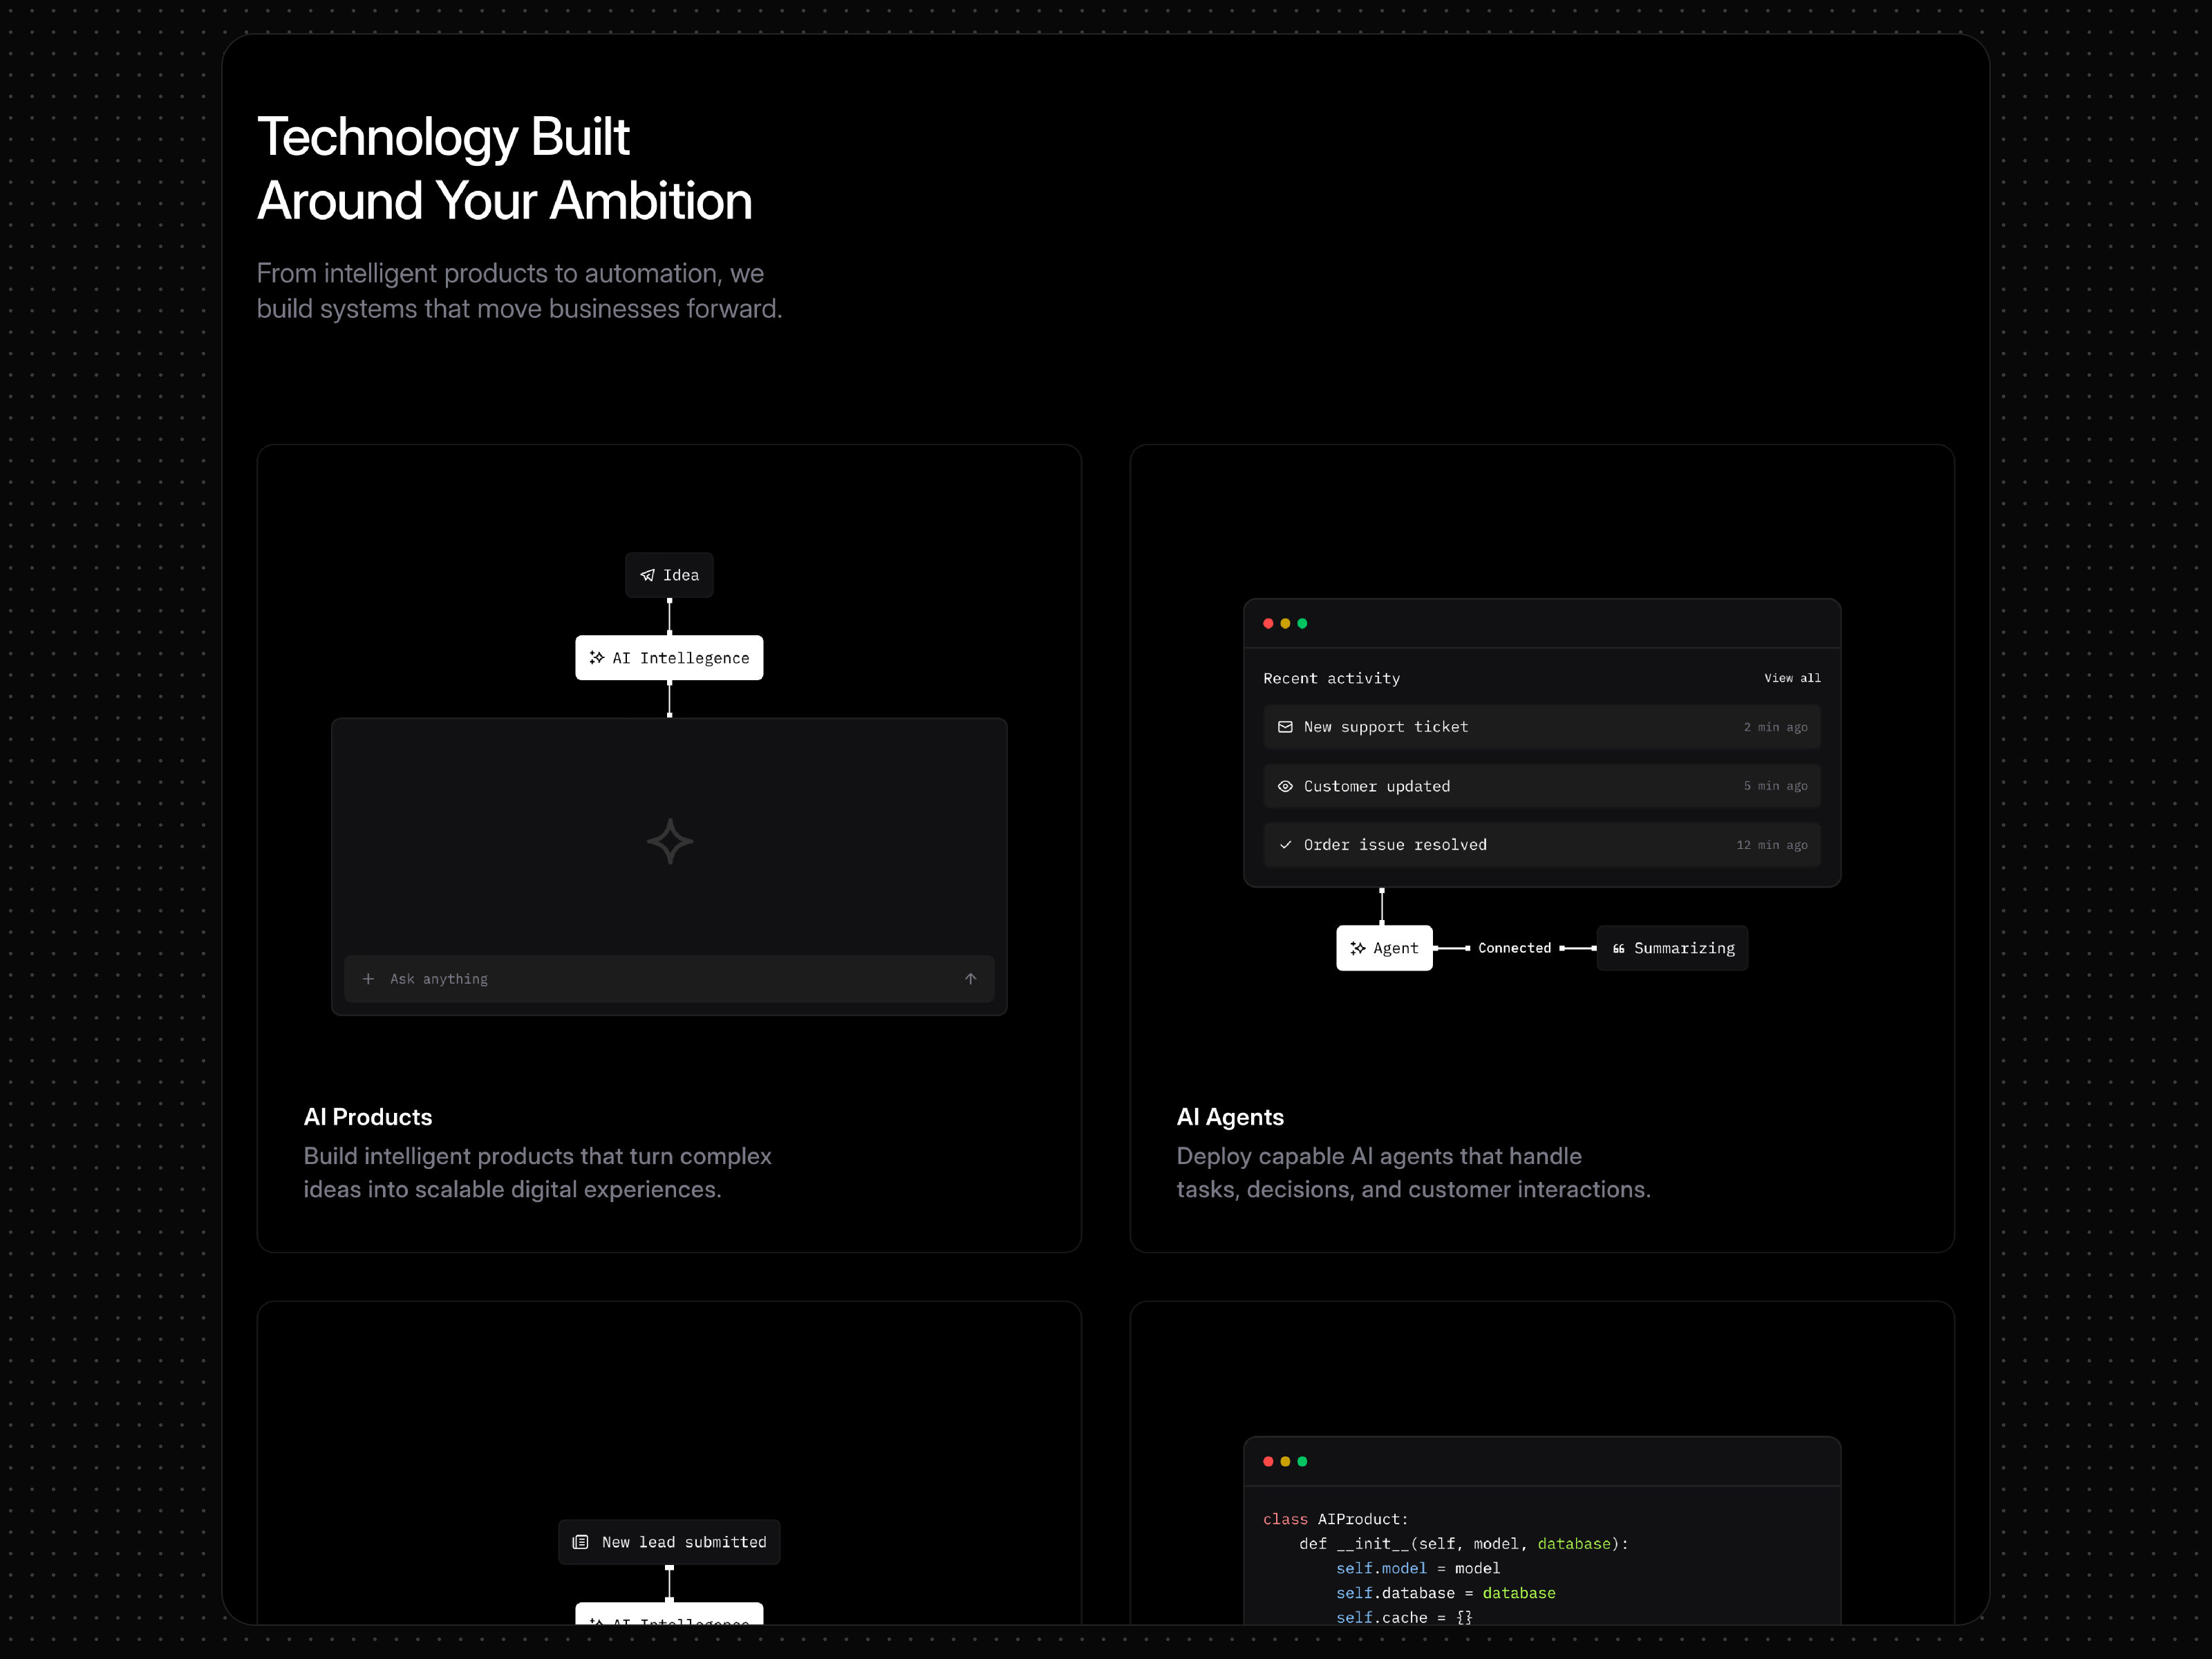
Task: Click the sparkle icon beside AI Intellegence above the chat panel
Action: 597,658
